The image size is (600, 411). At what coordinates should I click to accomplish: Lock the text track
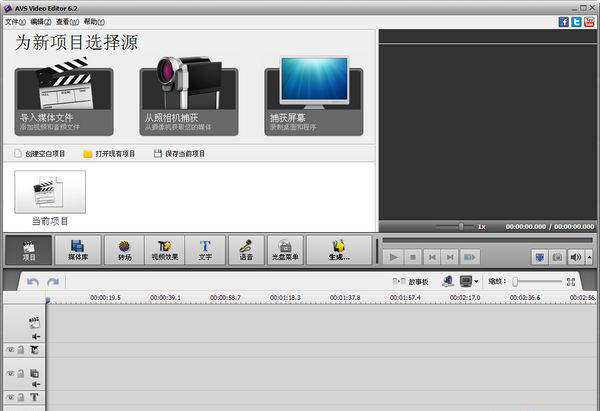[x=21, y=397]
